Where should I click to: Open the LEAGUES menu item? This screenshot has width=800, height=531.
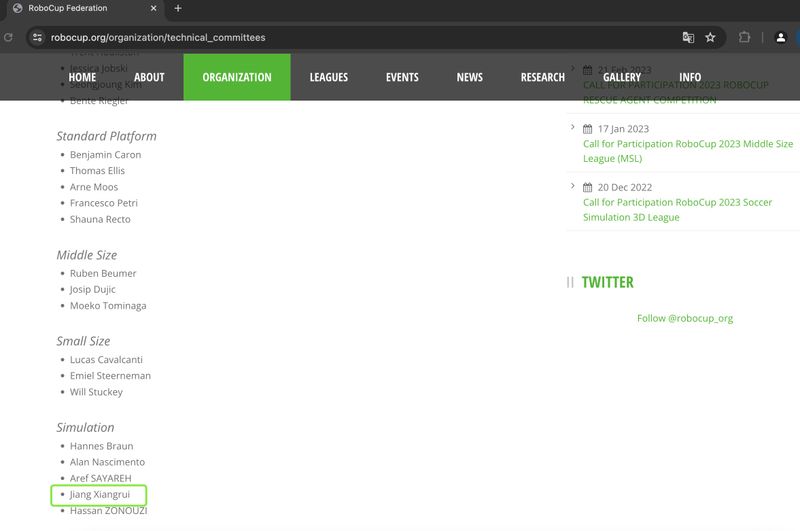(x=328, y=77)
